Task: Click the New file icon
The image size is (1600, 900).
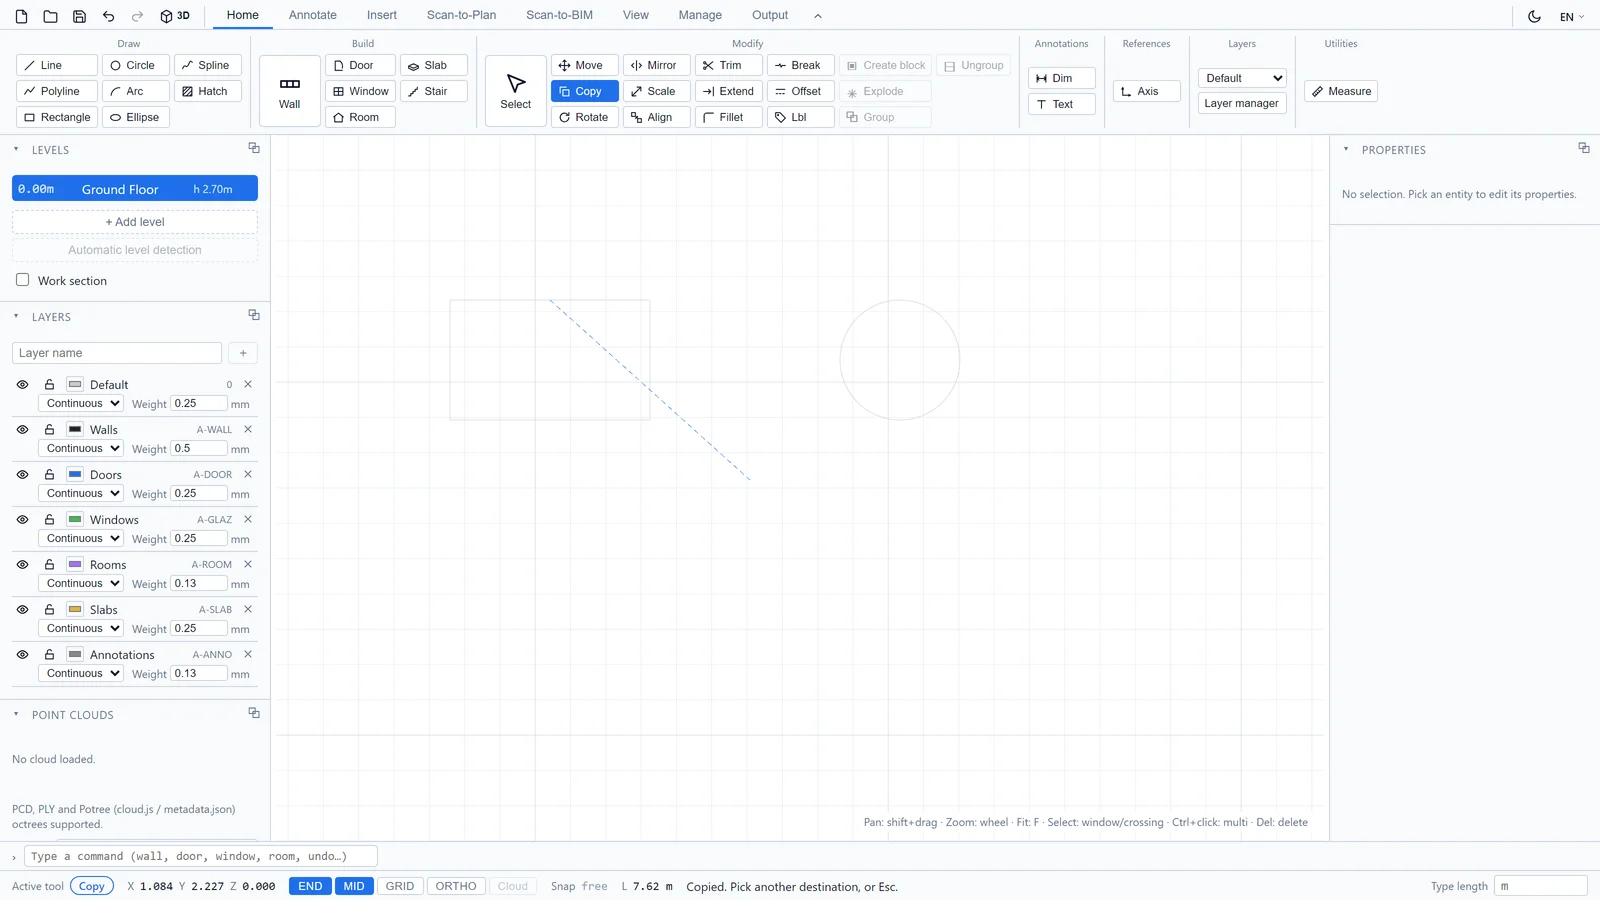Action: (x=21, y=16)
